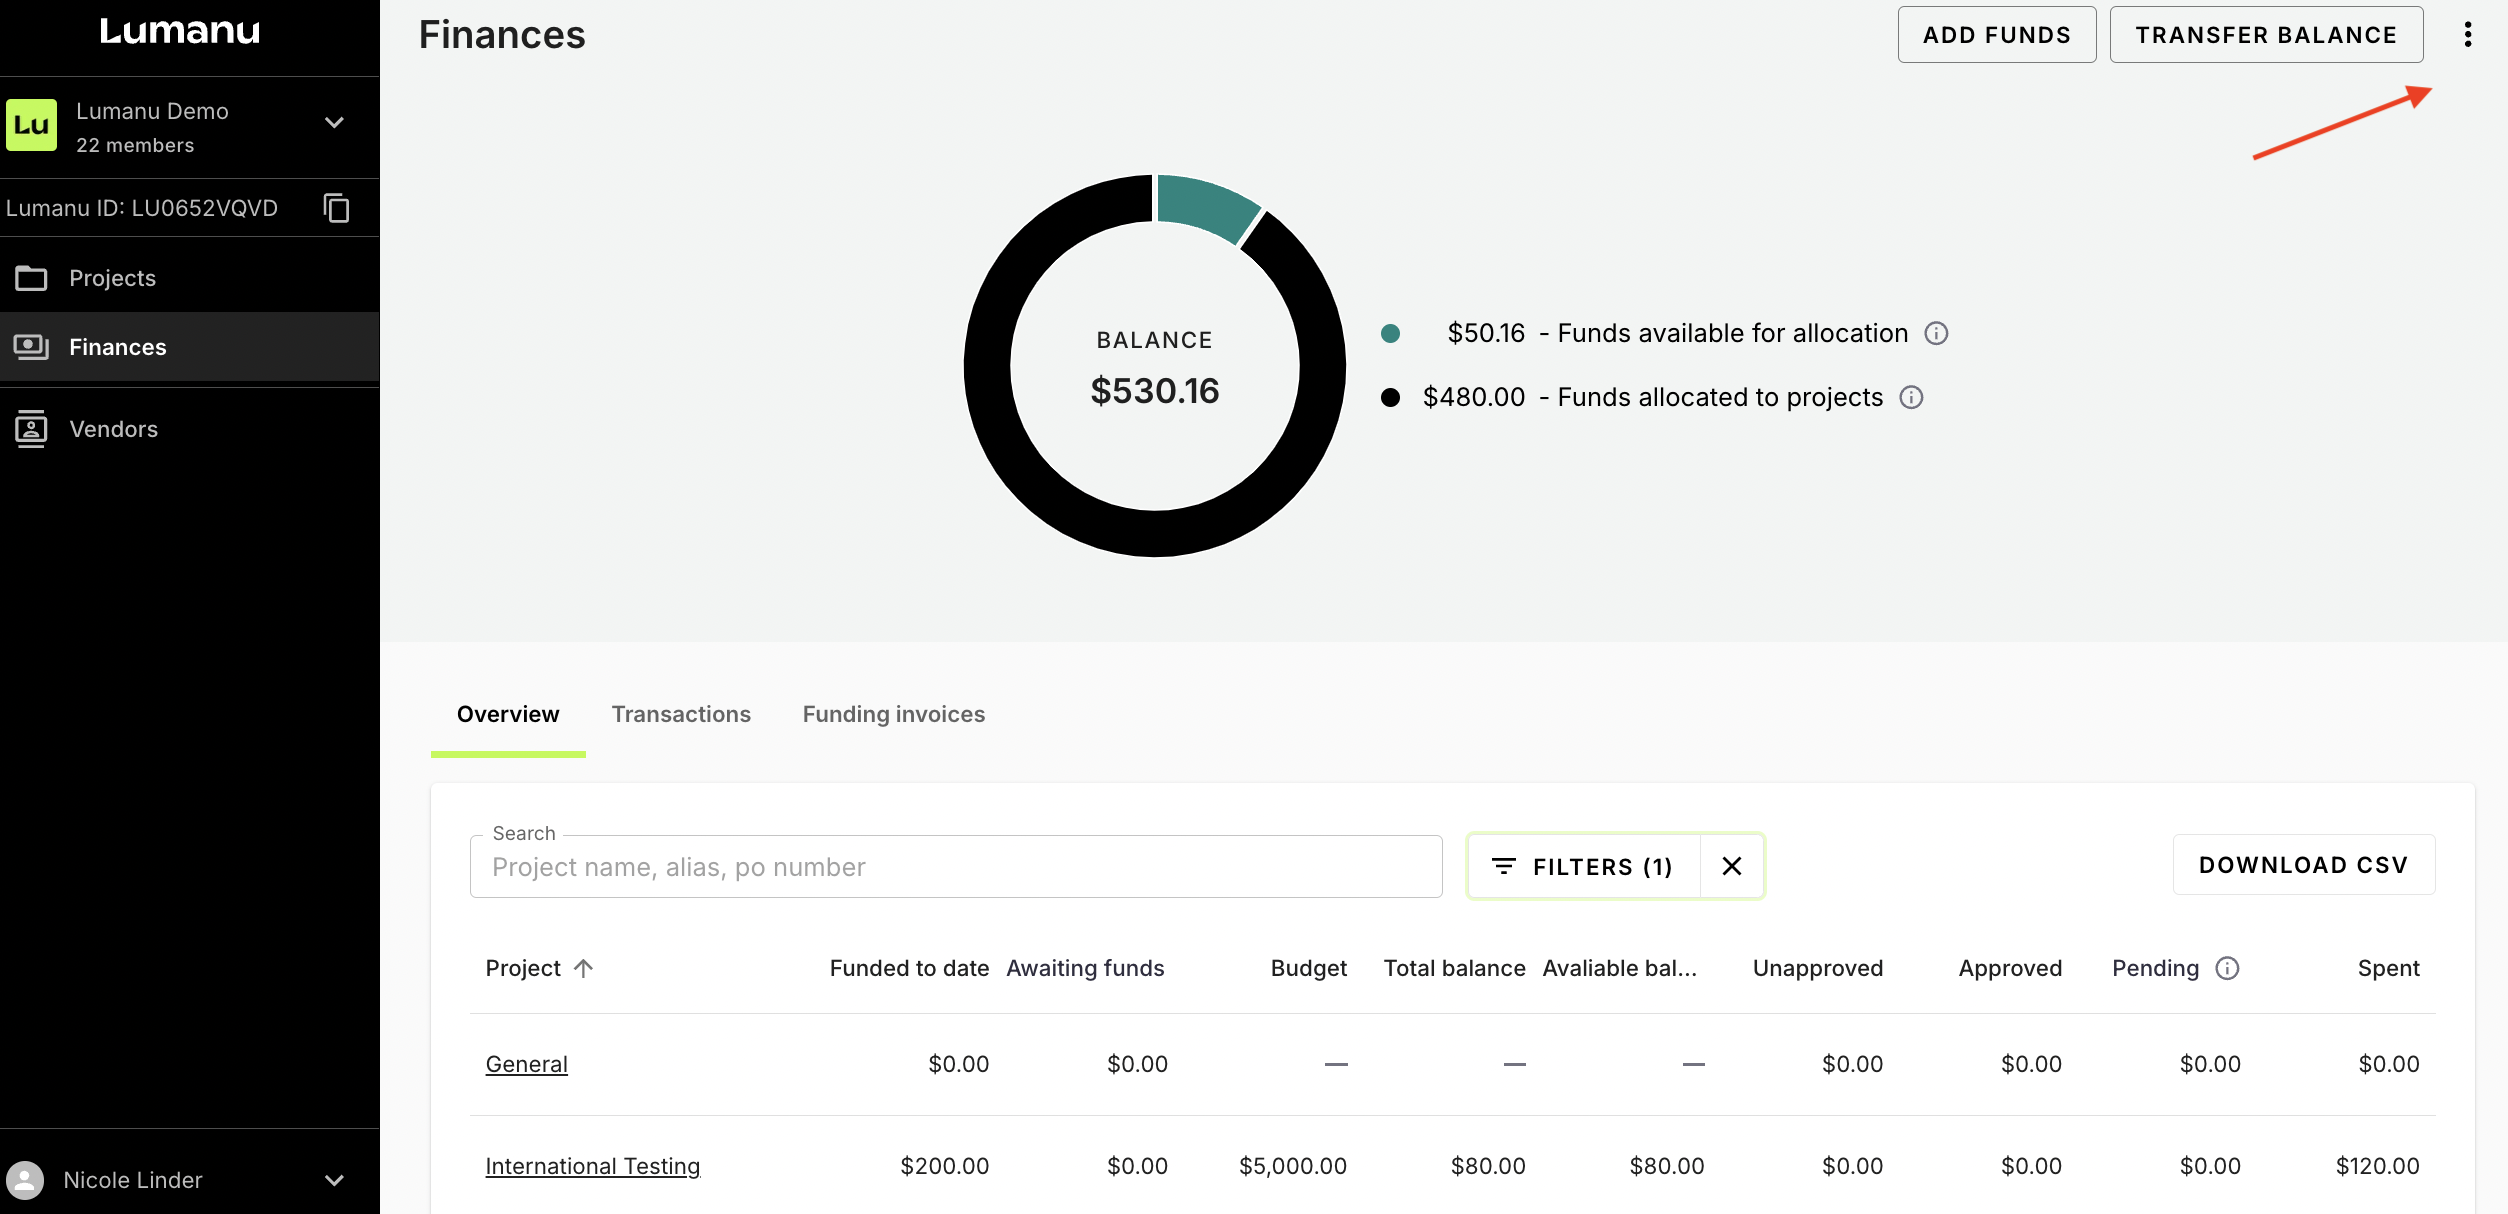This screenshot has height=1214, width=2508.
Task: Open Projects in the sidebar
Action: pyautogui.click(x=112, y=278)
